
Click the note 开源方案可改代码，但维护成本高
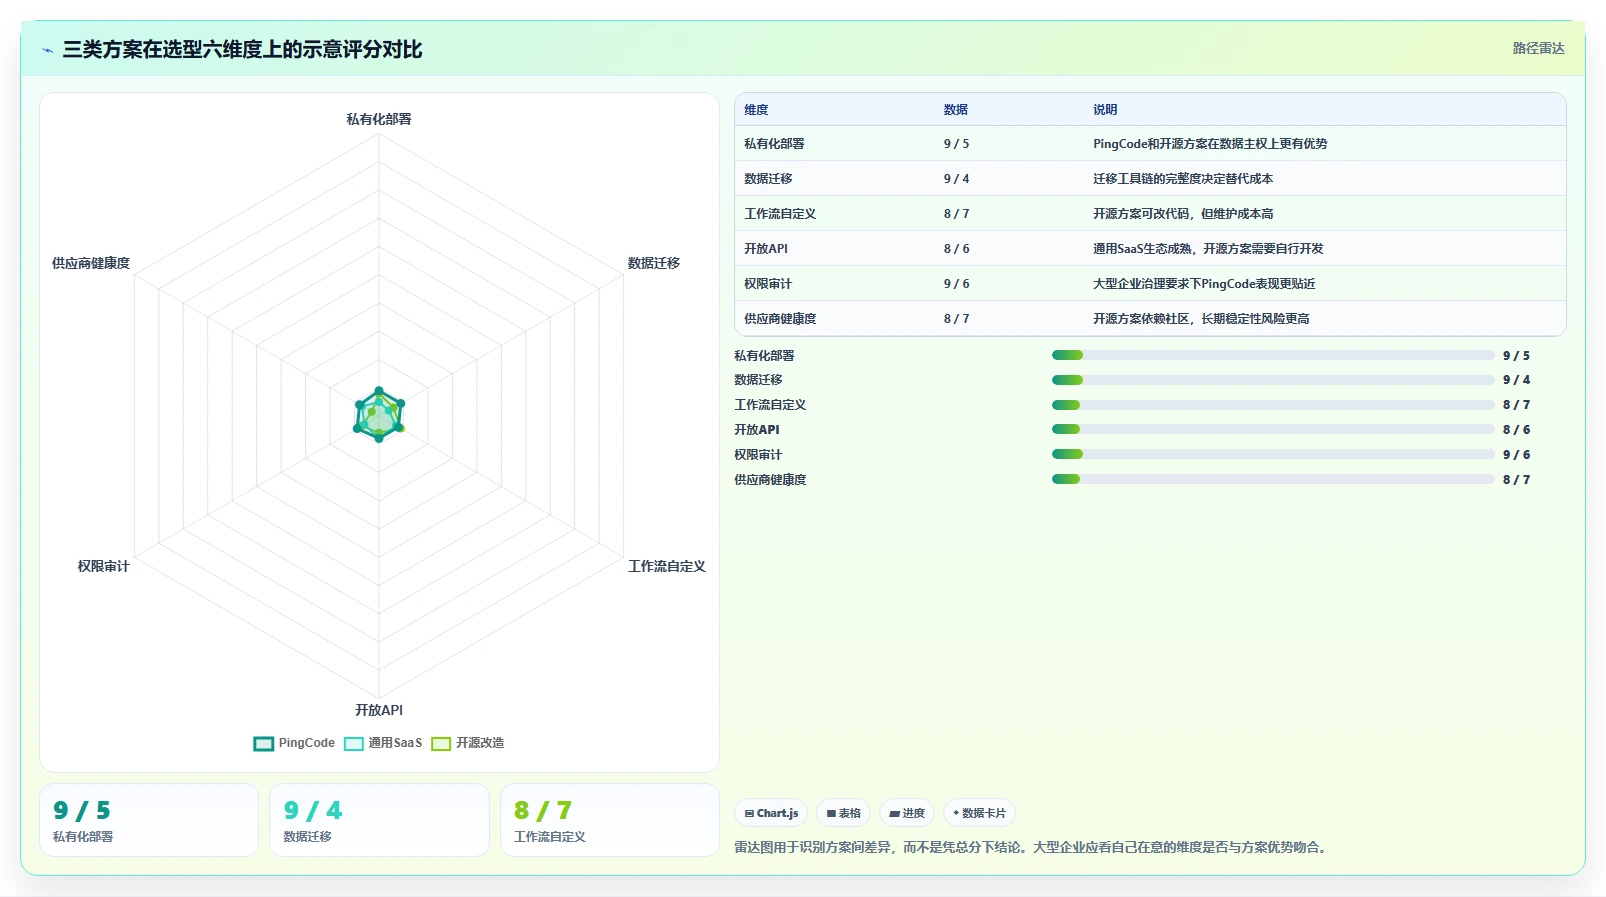pyautogui.click(x=1183, y=214)
